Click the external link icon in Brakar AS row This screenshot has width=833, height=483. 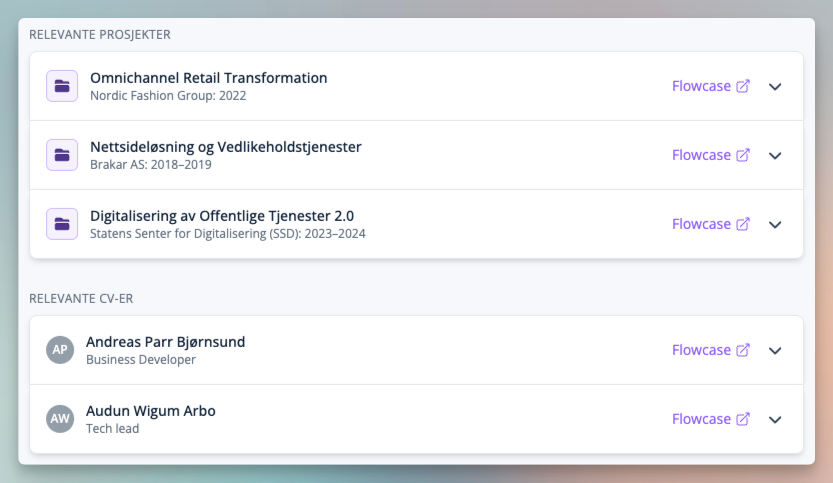pyautogui.click(x=743, y=155)
